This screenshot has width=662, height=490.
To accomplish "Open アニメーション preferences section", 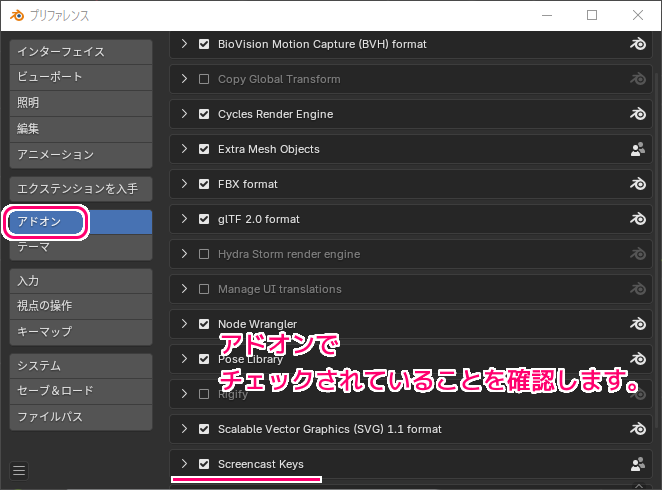I will [x=81, y=155].
